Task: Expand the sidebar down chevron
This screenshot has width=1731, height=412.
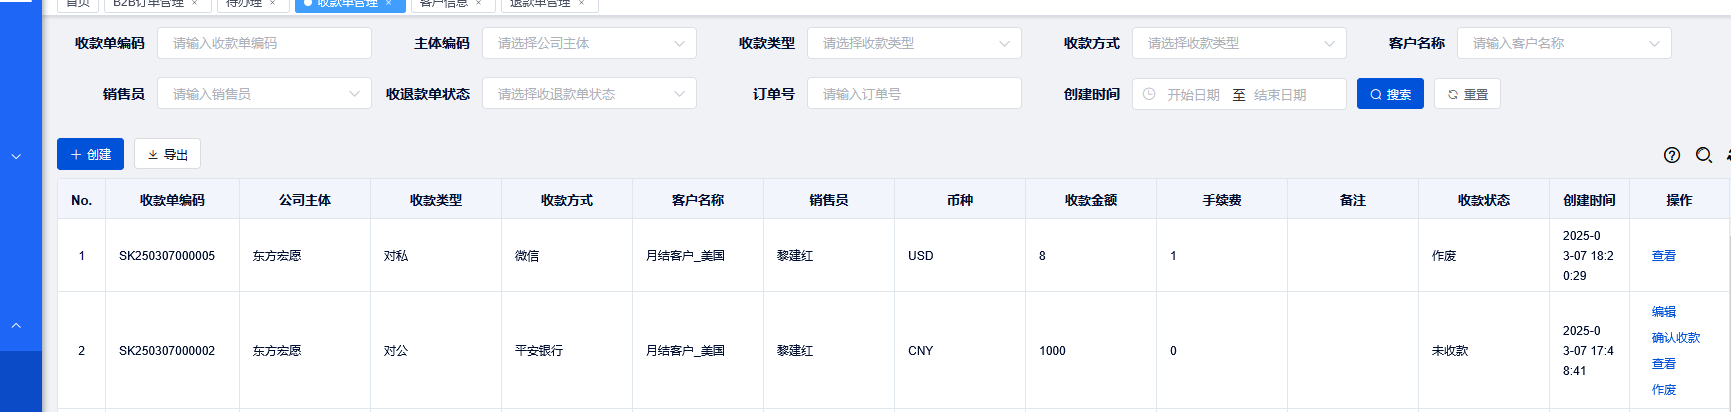Action: click(x=16, y=157)
